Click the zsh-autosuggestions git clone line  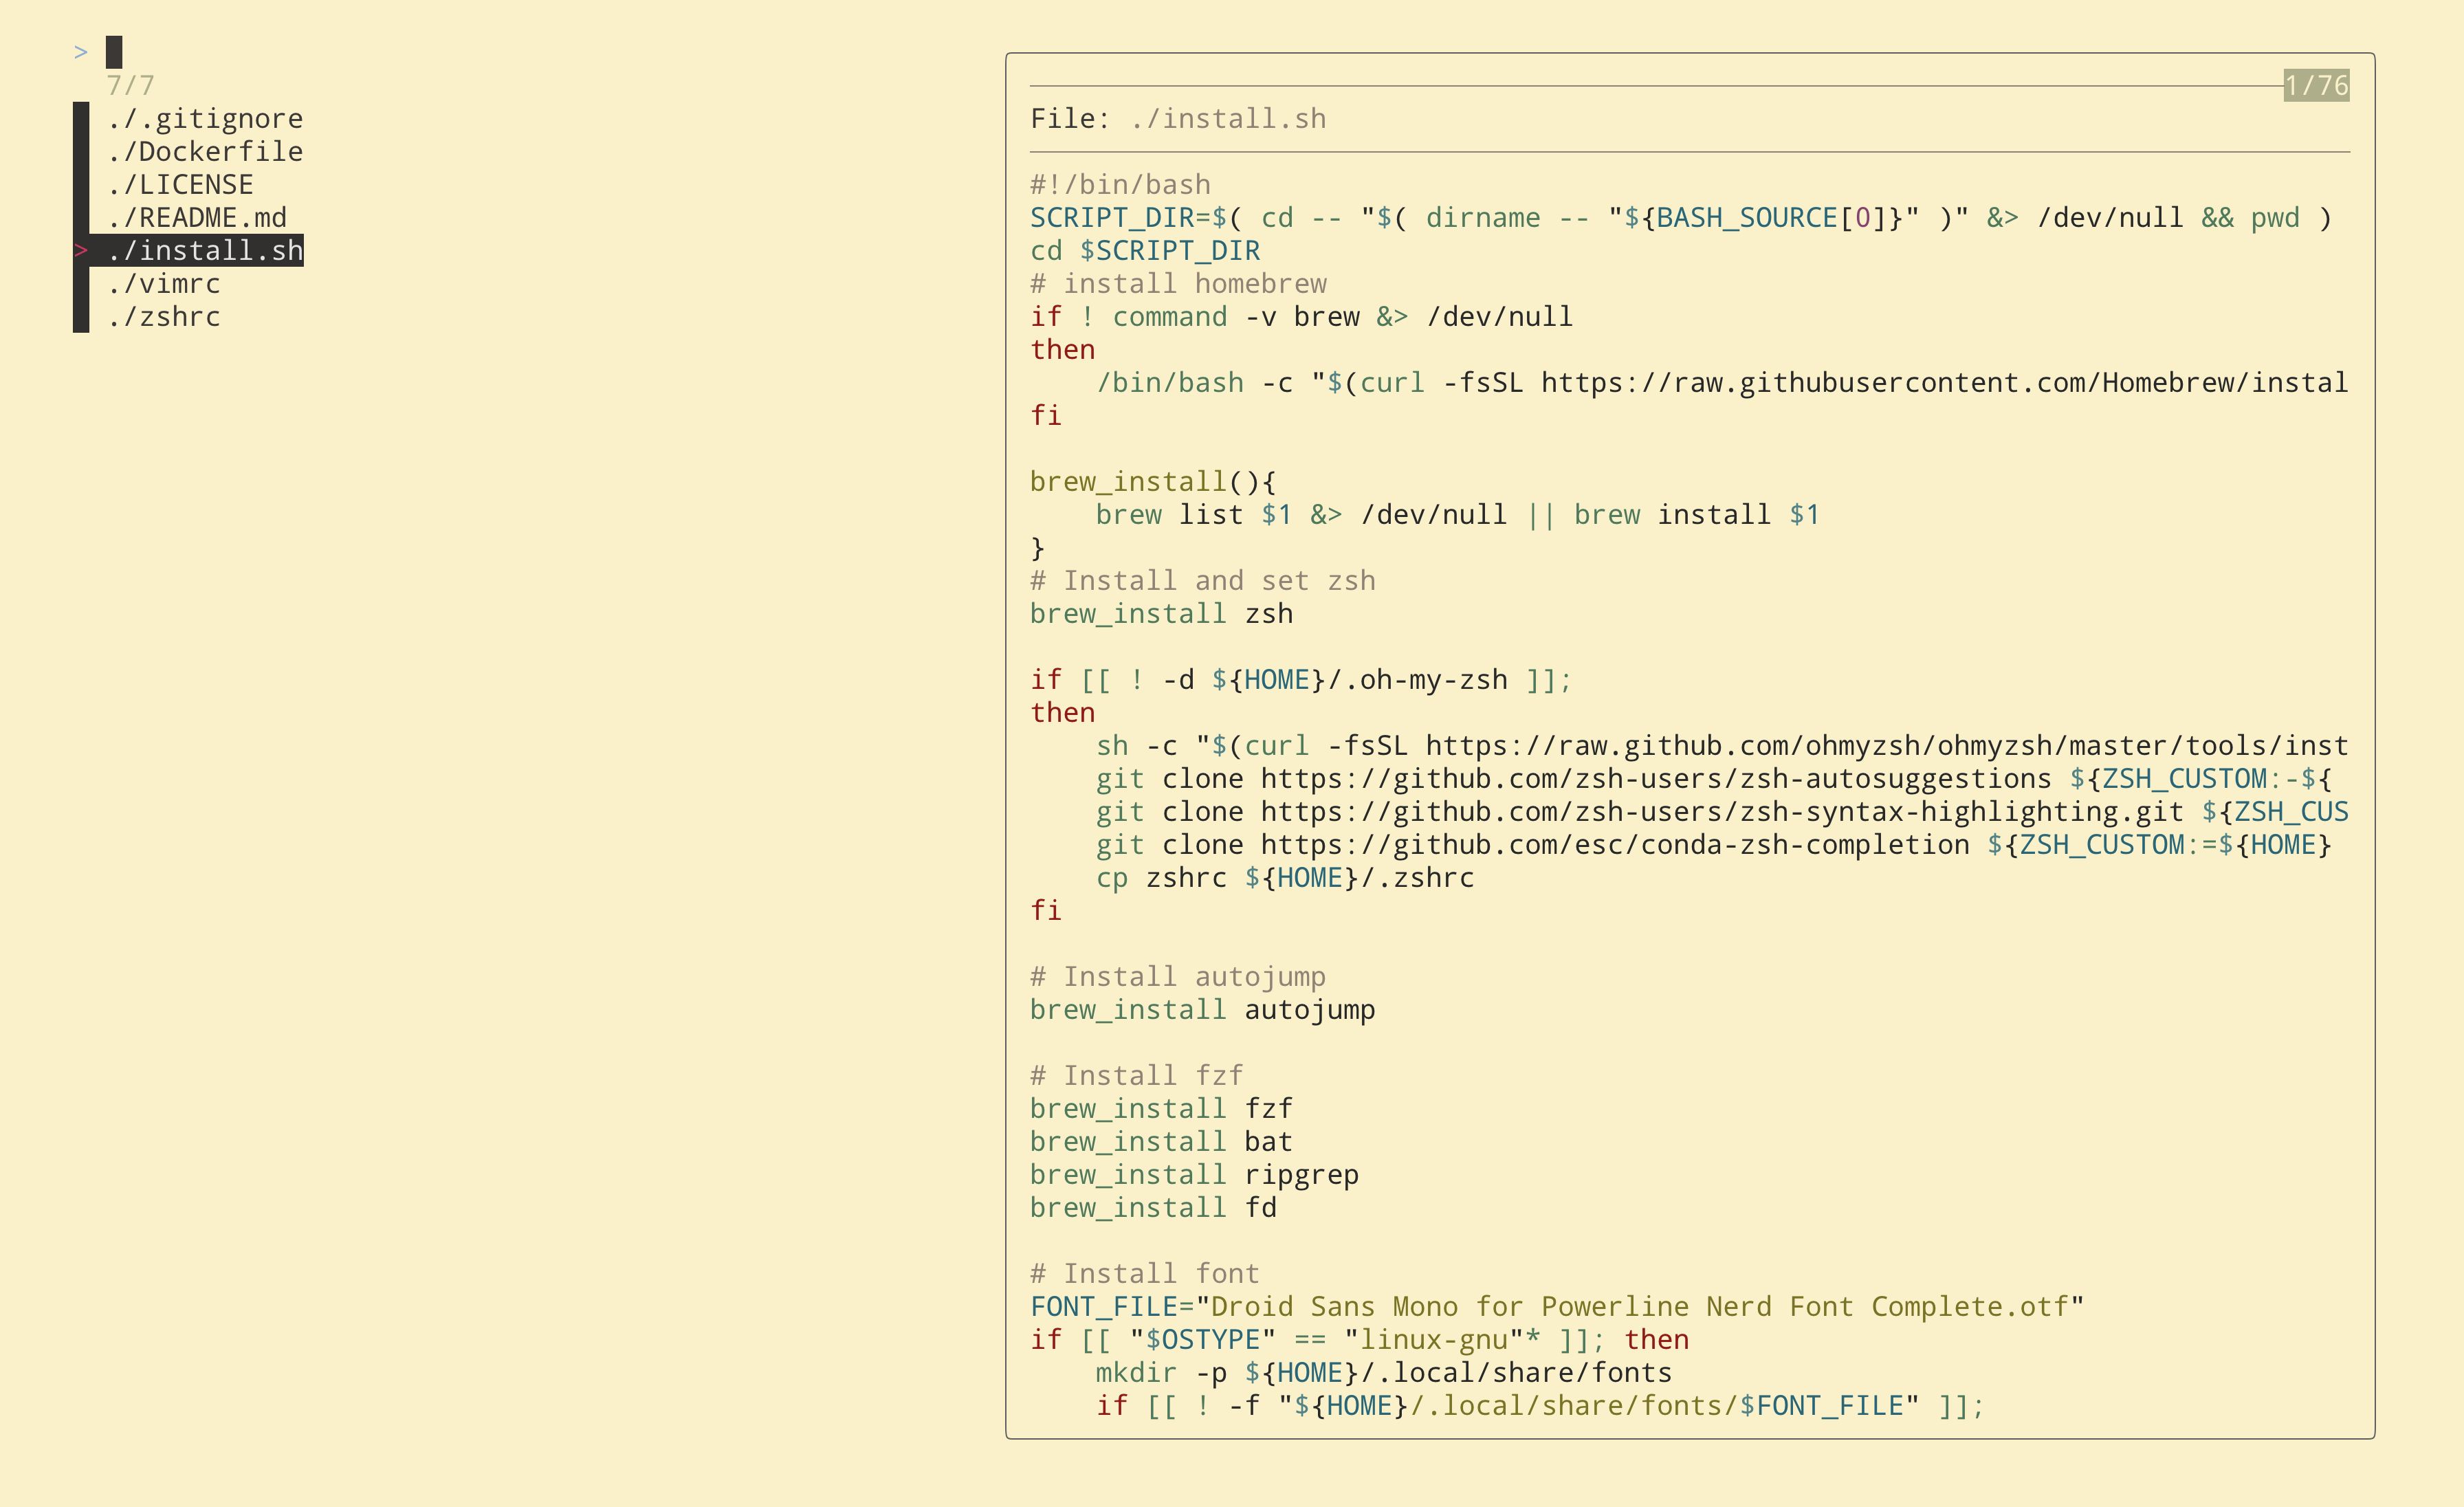click(x=1714, y=779)
